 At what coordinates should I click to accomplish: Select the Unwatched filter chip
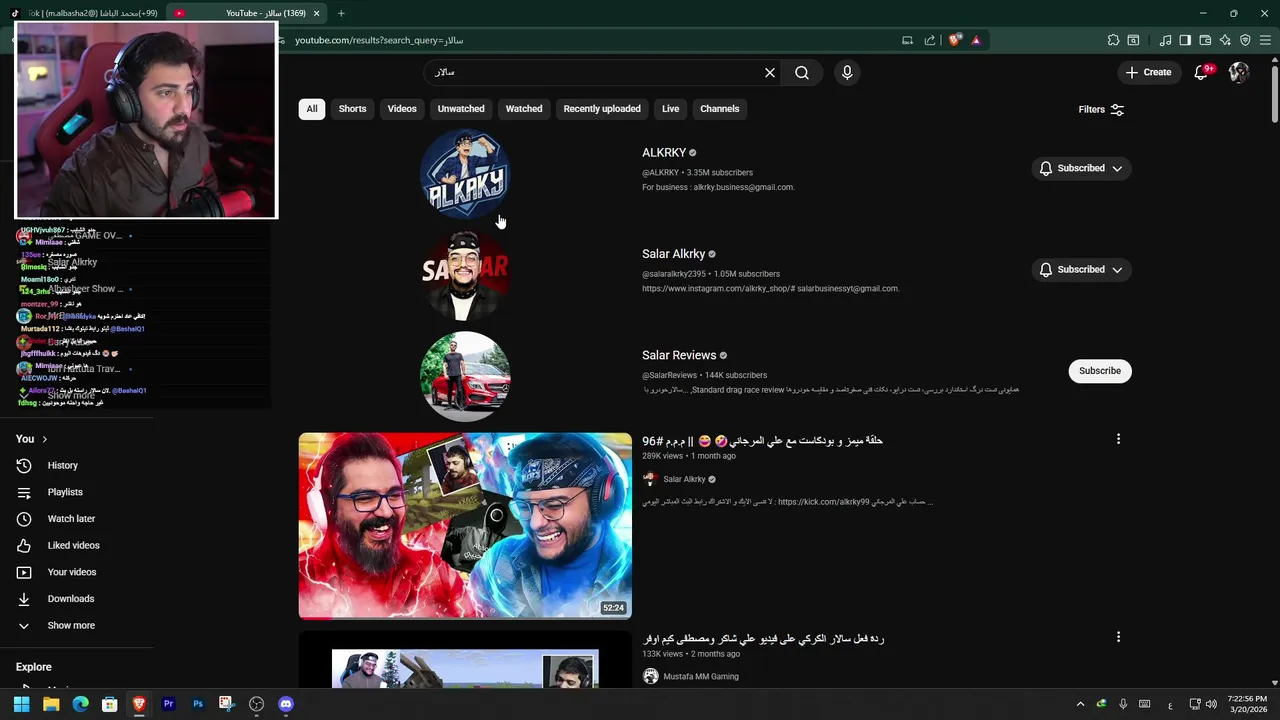[x=461, y=109]
